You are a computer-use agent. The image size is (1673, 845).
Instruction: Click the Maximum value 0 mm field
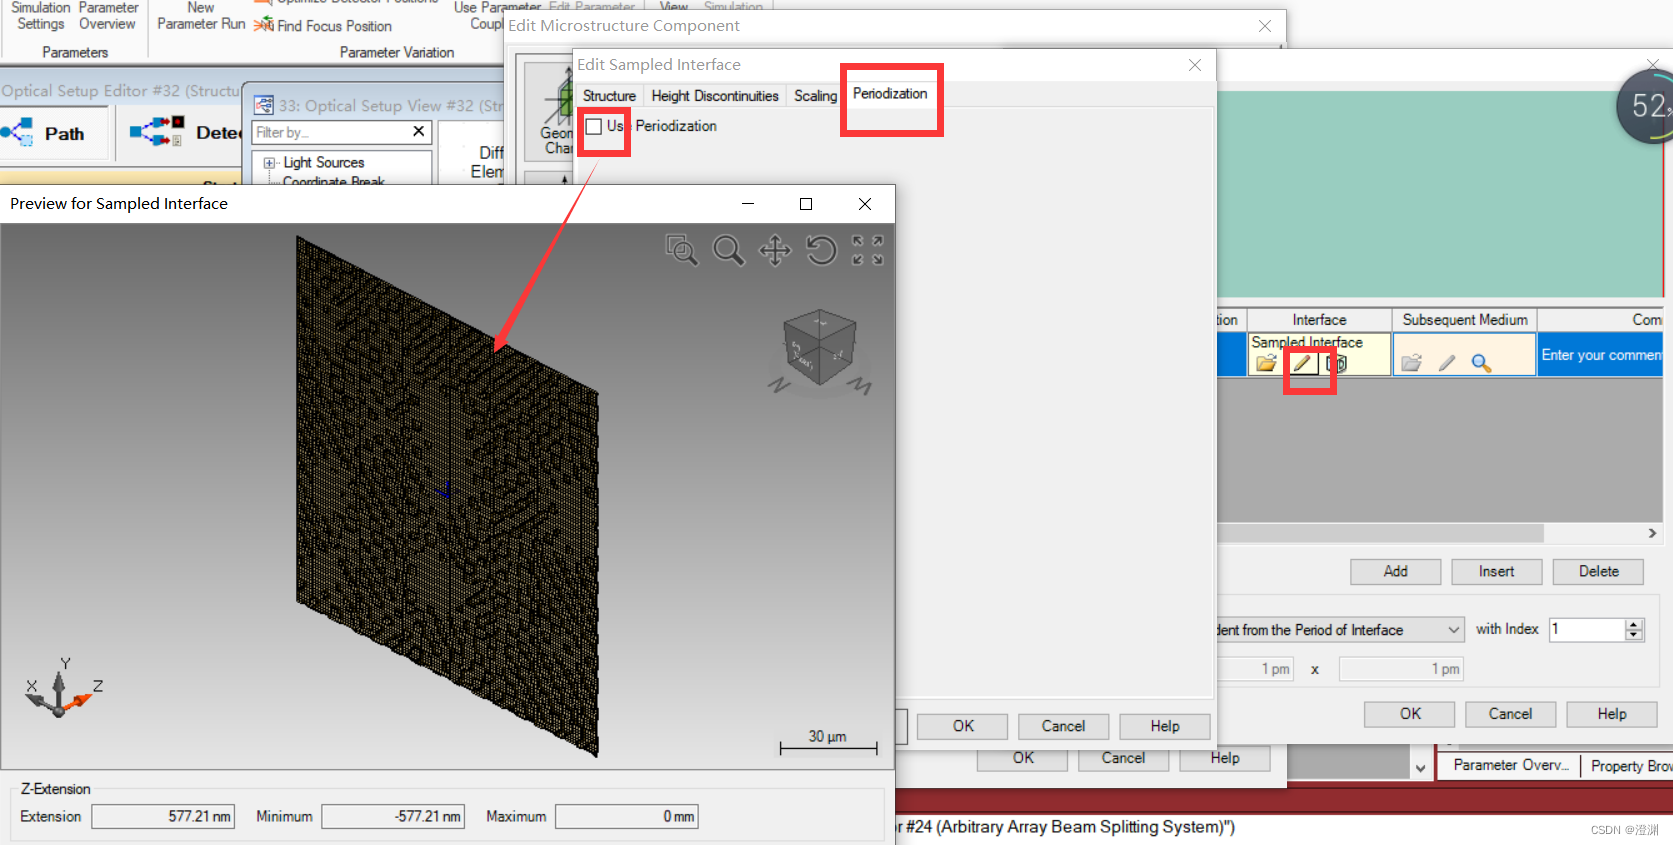click(x=627, y=816)
